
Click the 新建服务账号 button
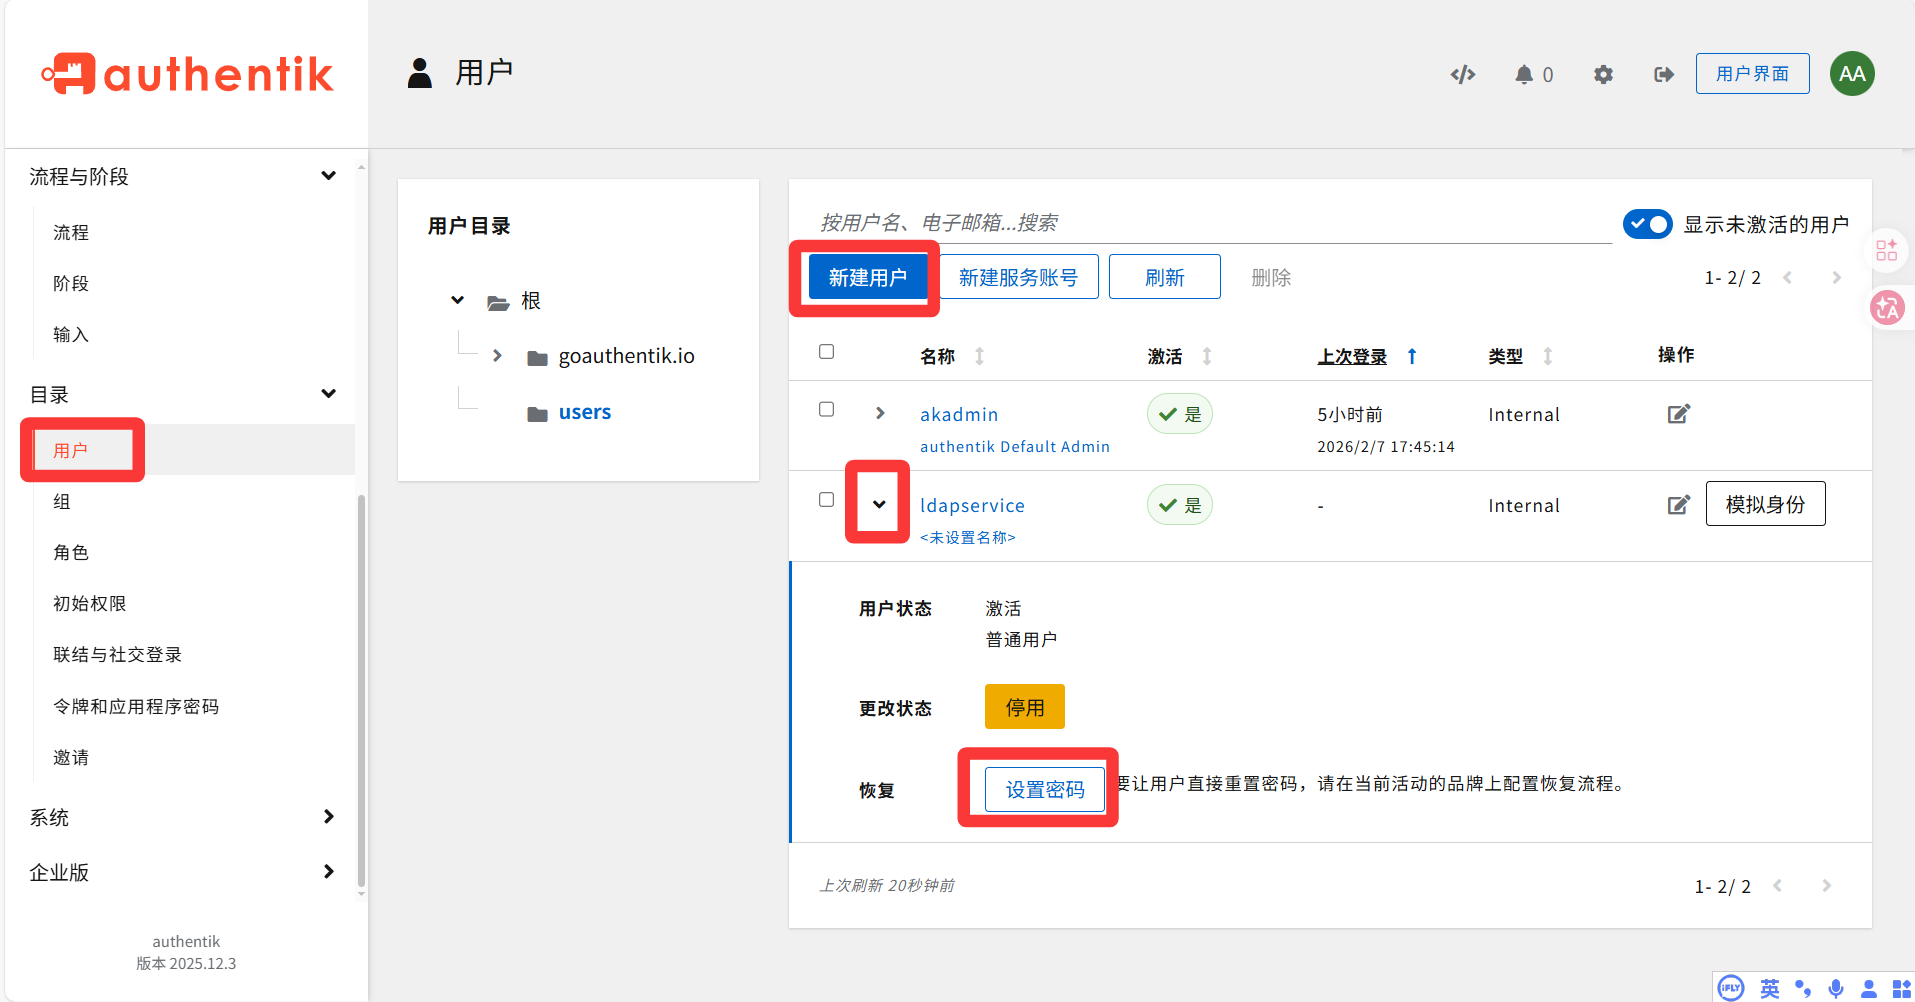1018,277
